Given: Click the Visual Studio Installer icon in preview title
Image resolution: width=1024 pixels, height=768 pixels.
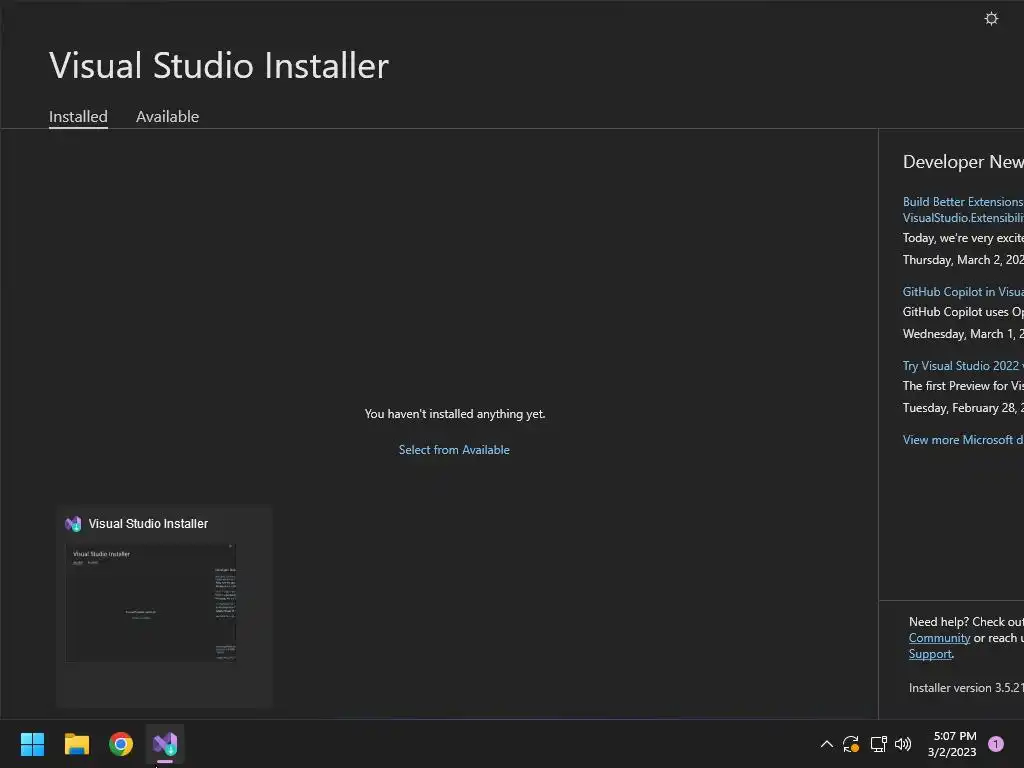Looking at the screenshot, I should point(73,524).
